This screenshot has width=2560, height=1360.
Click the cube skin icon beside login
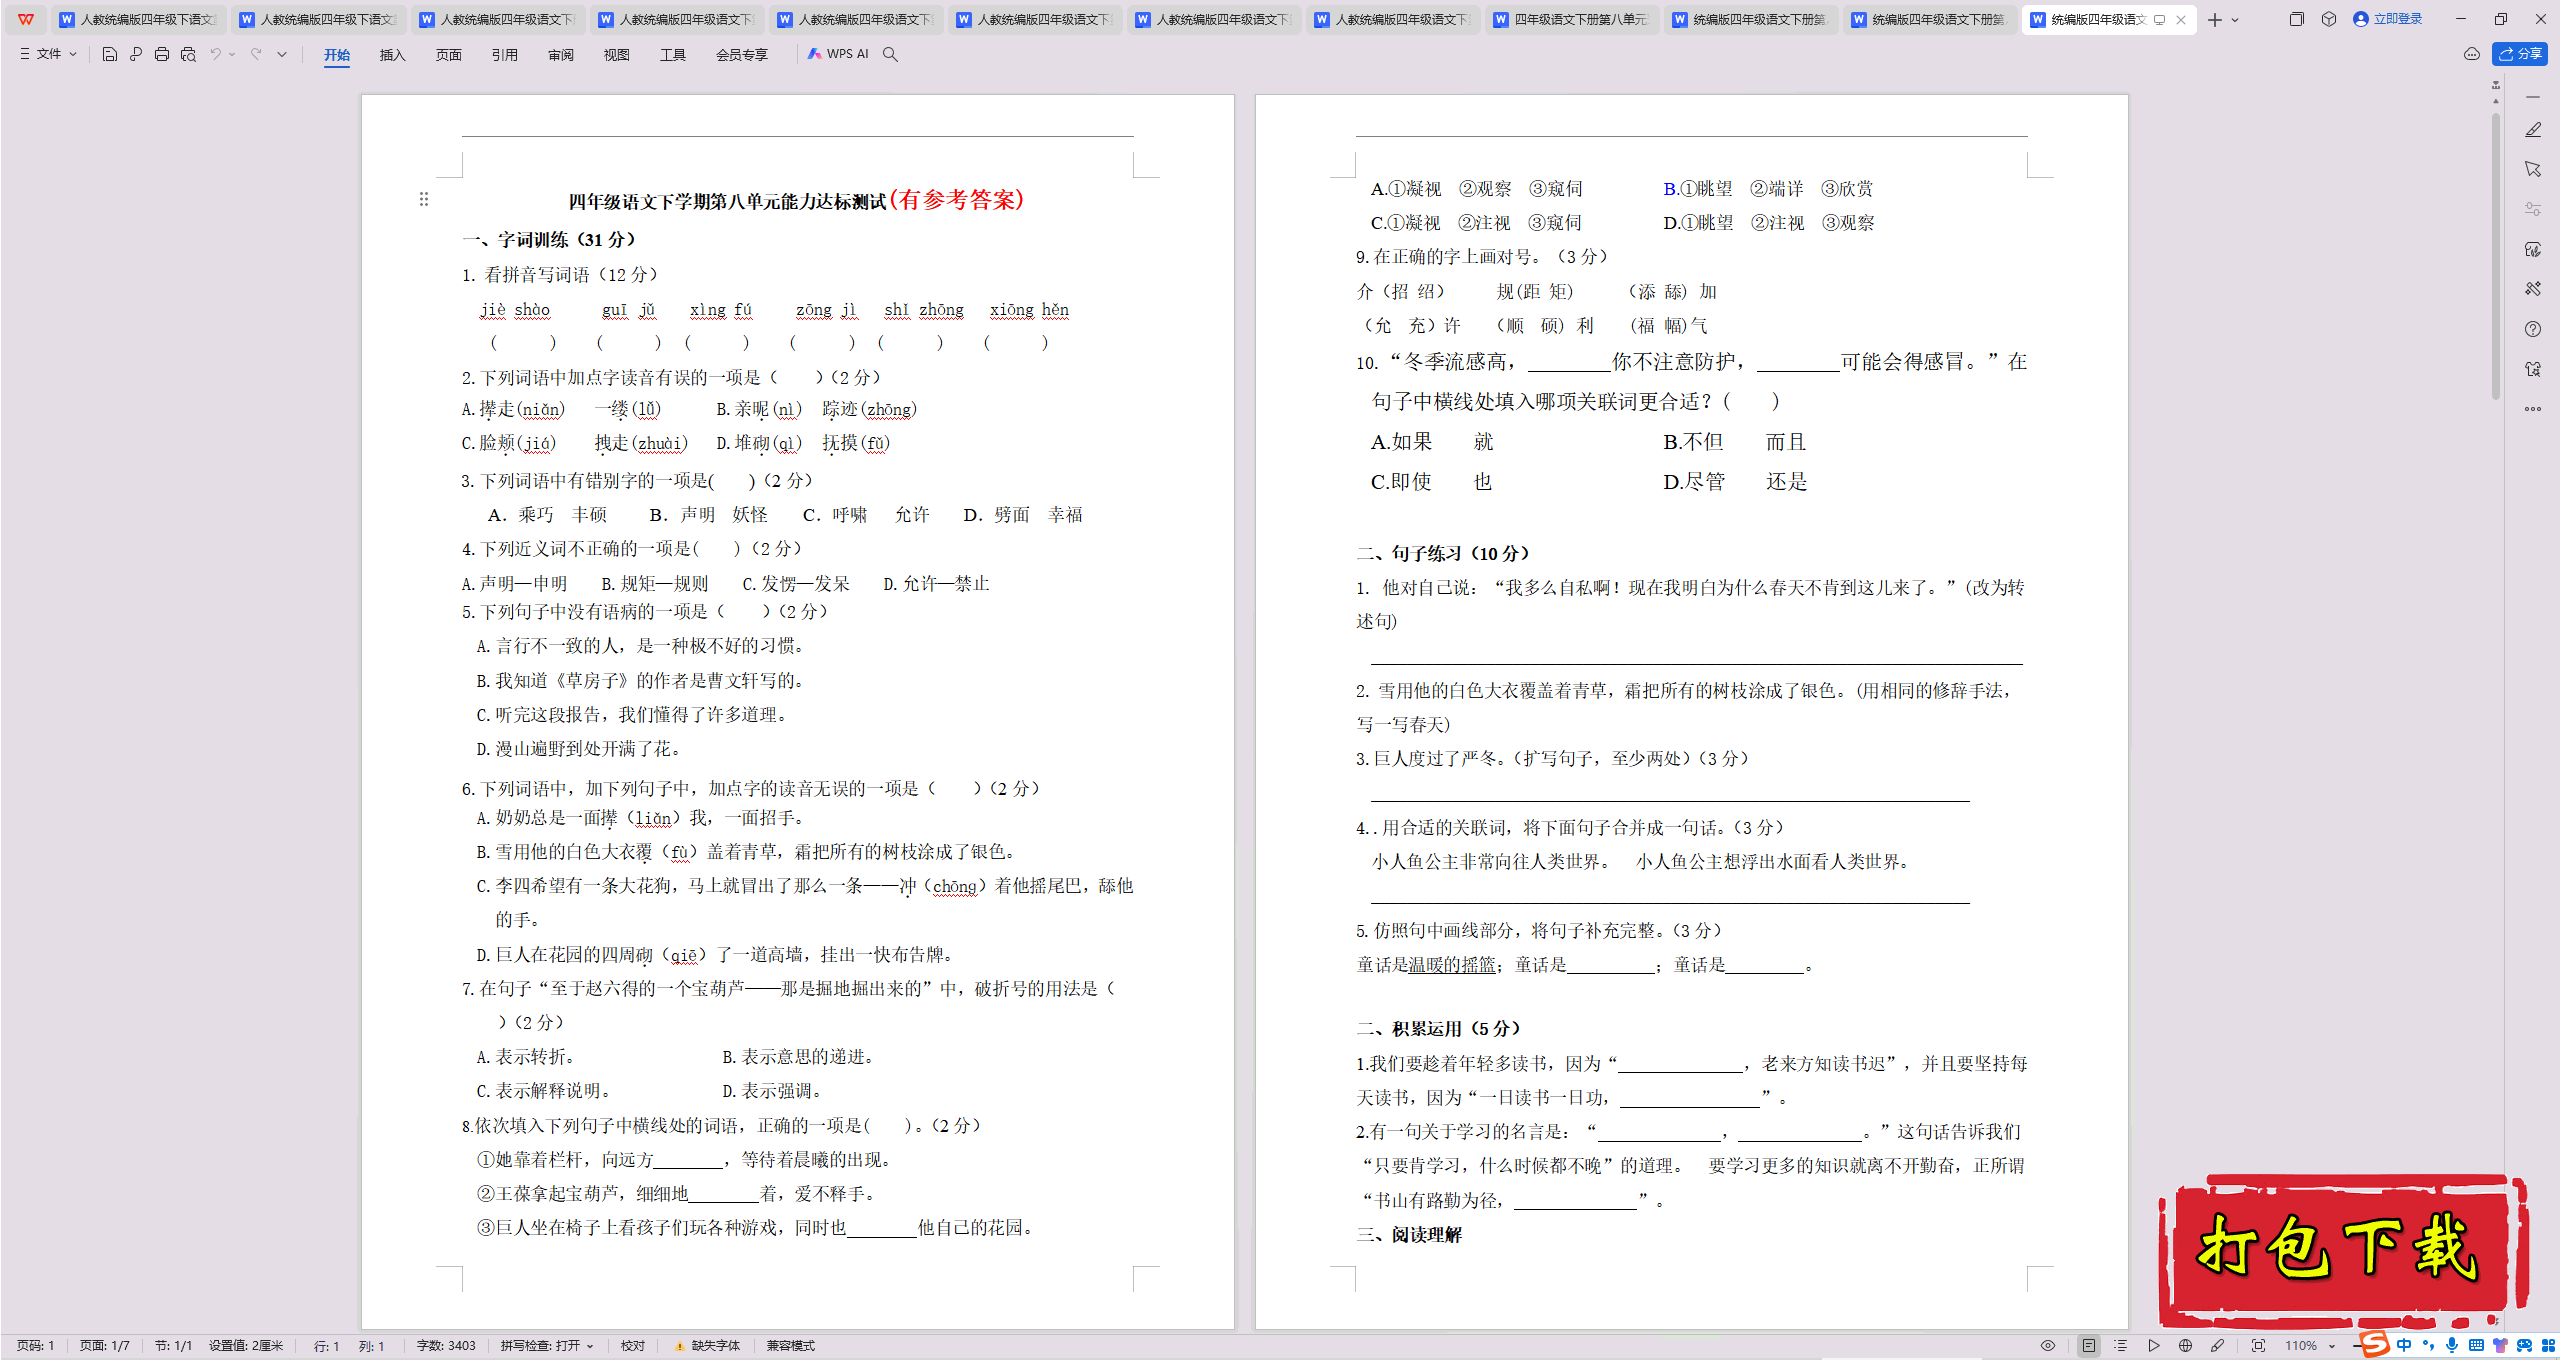pyautogui.click(x=2329, y=19)
